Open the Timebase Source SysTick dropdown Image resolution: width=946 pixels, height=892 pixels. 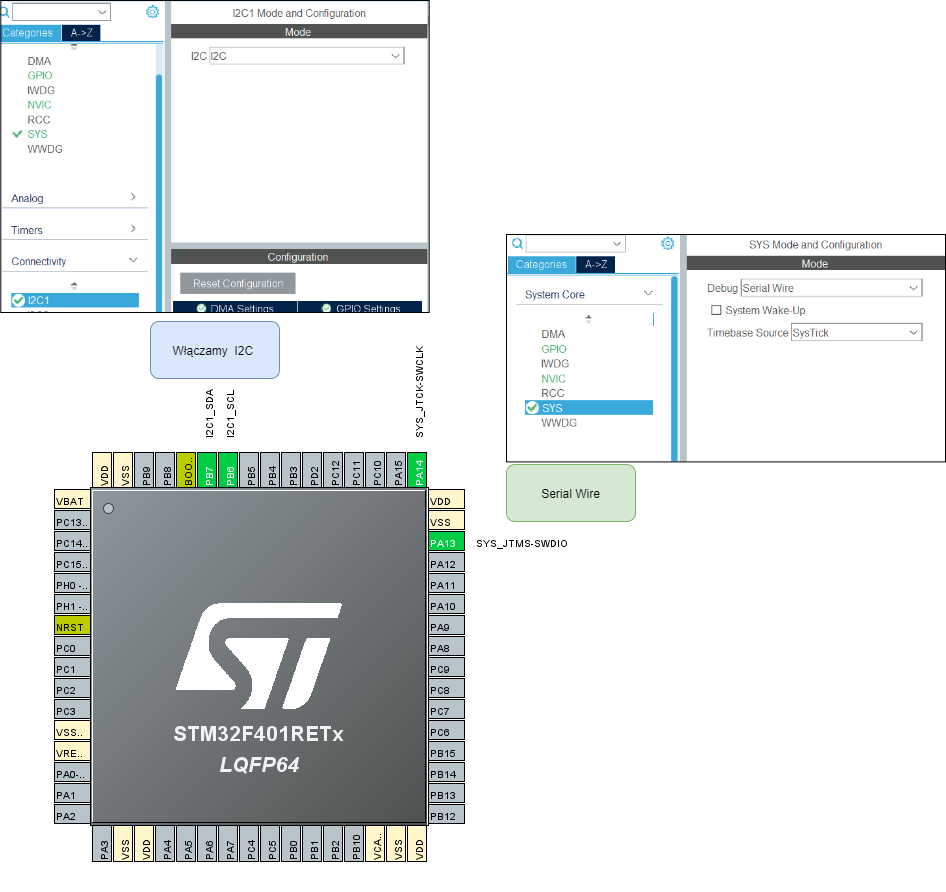tap(855, 333)
